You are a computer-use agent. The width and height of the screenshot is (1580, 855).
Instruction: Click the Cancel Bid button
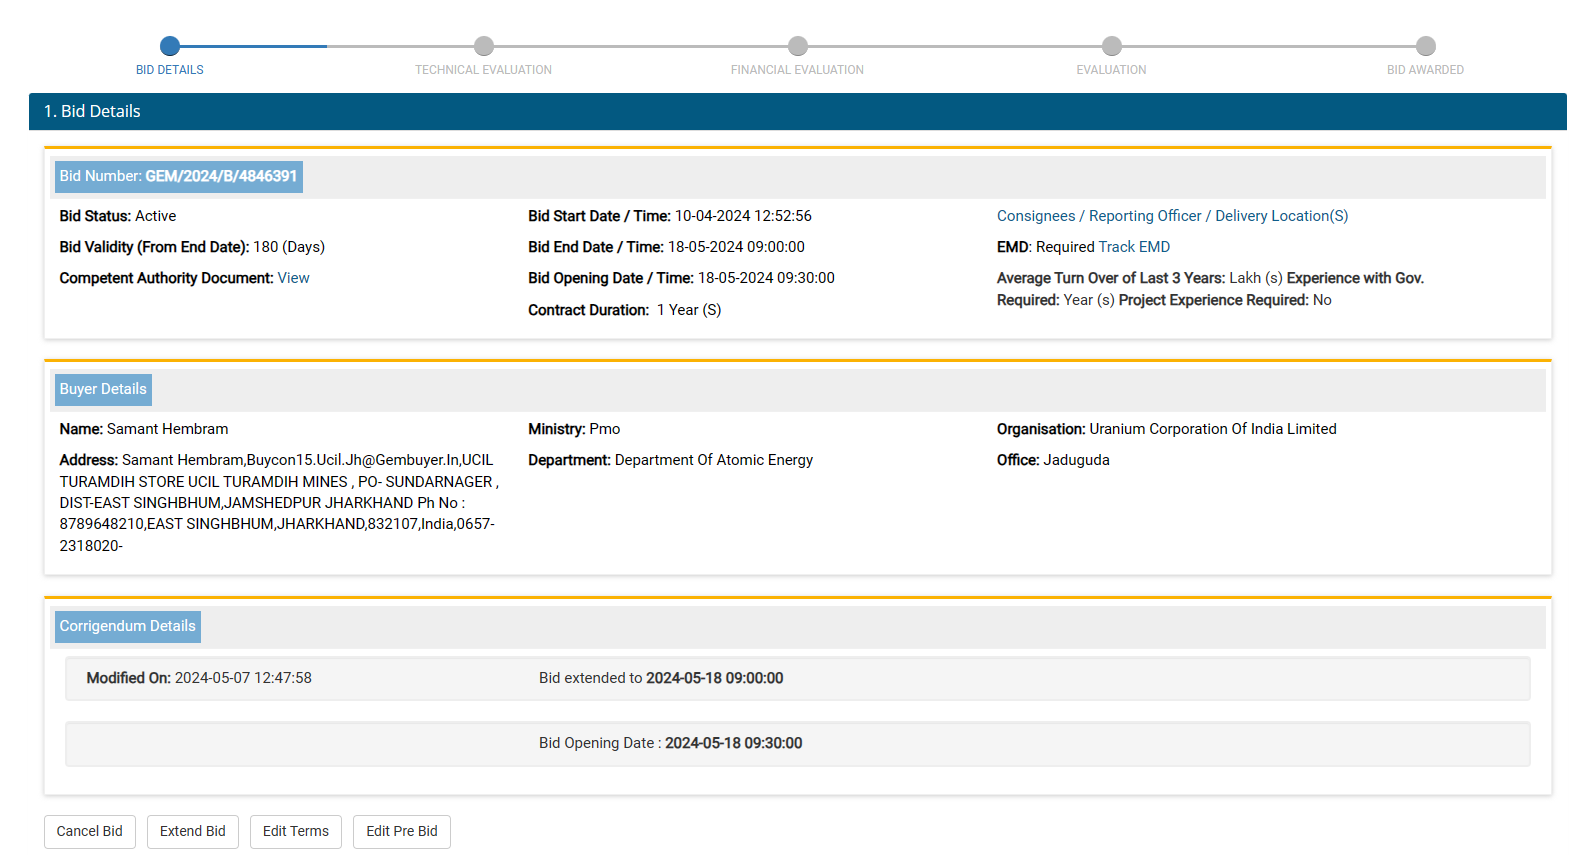[x=90, y=831]
